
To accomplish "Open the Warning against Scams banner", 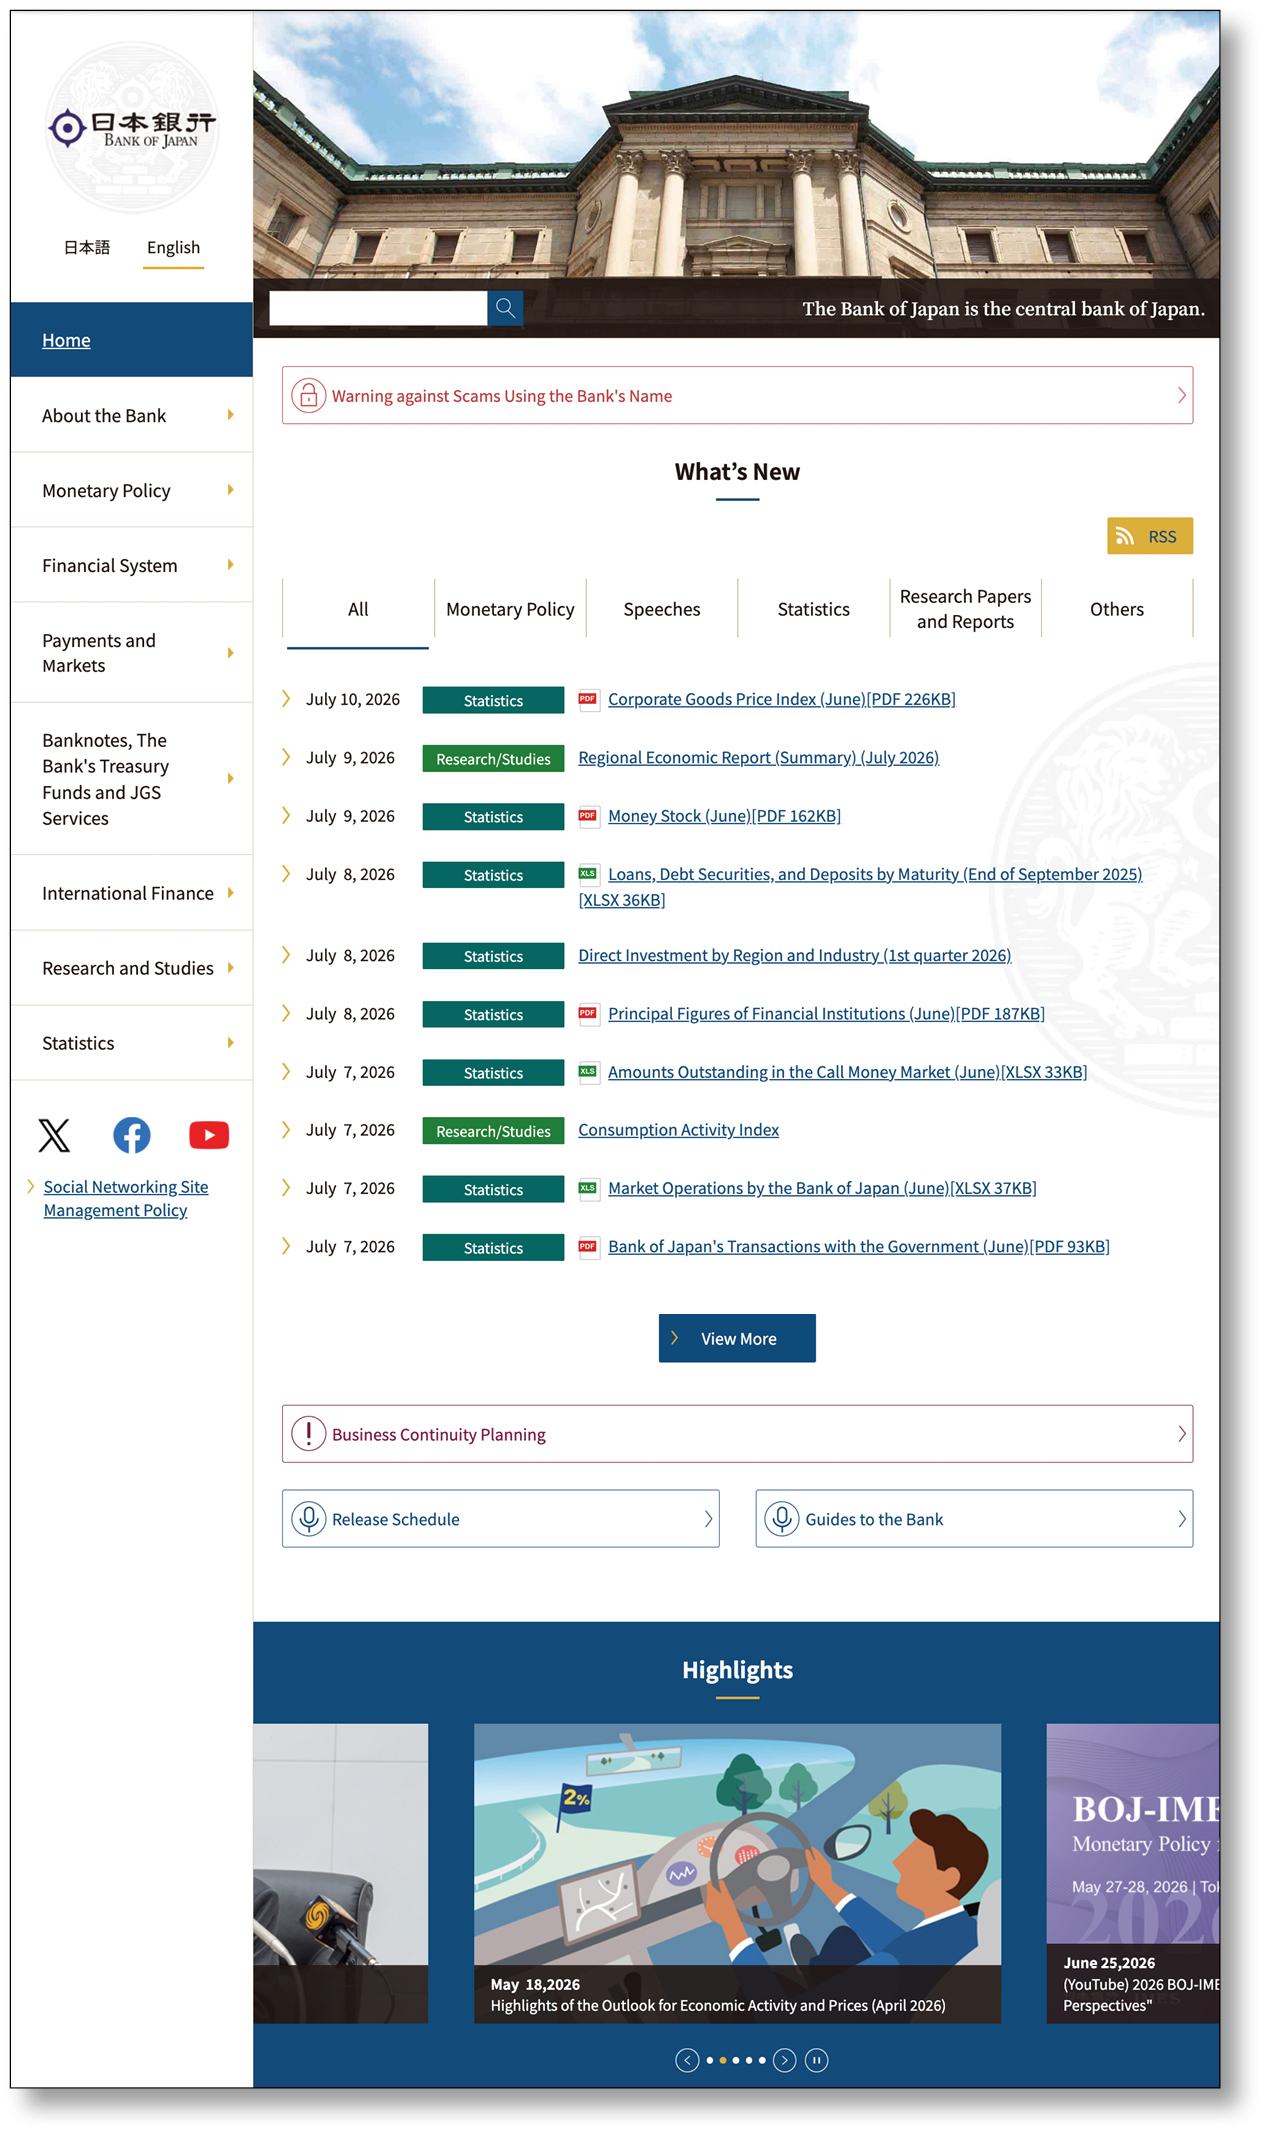I will click(737, 396).
